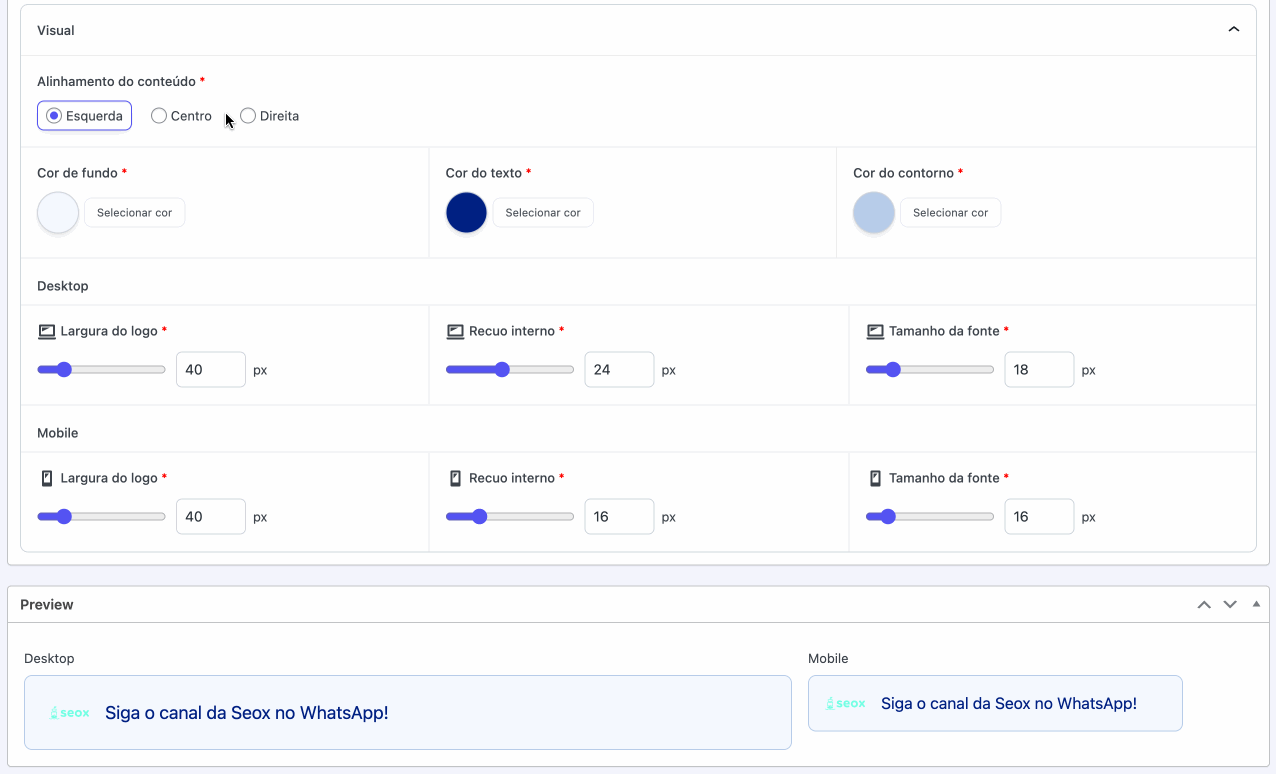Click the Cor do contorno color swatch
The image size is (1276, 774).
click(x=873, y=213)
